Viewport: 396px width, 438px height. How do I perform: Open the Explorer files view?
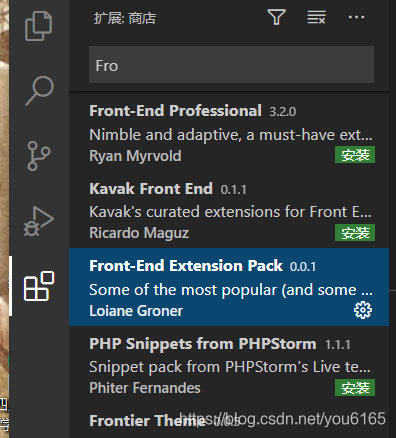39,26
